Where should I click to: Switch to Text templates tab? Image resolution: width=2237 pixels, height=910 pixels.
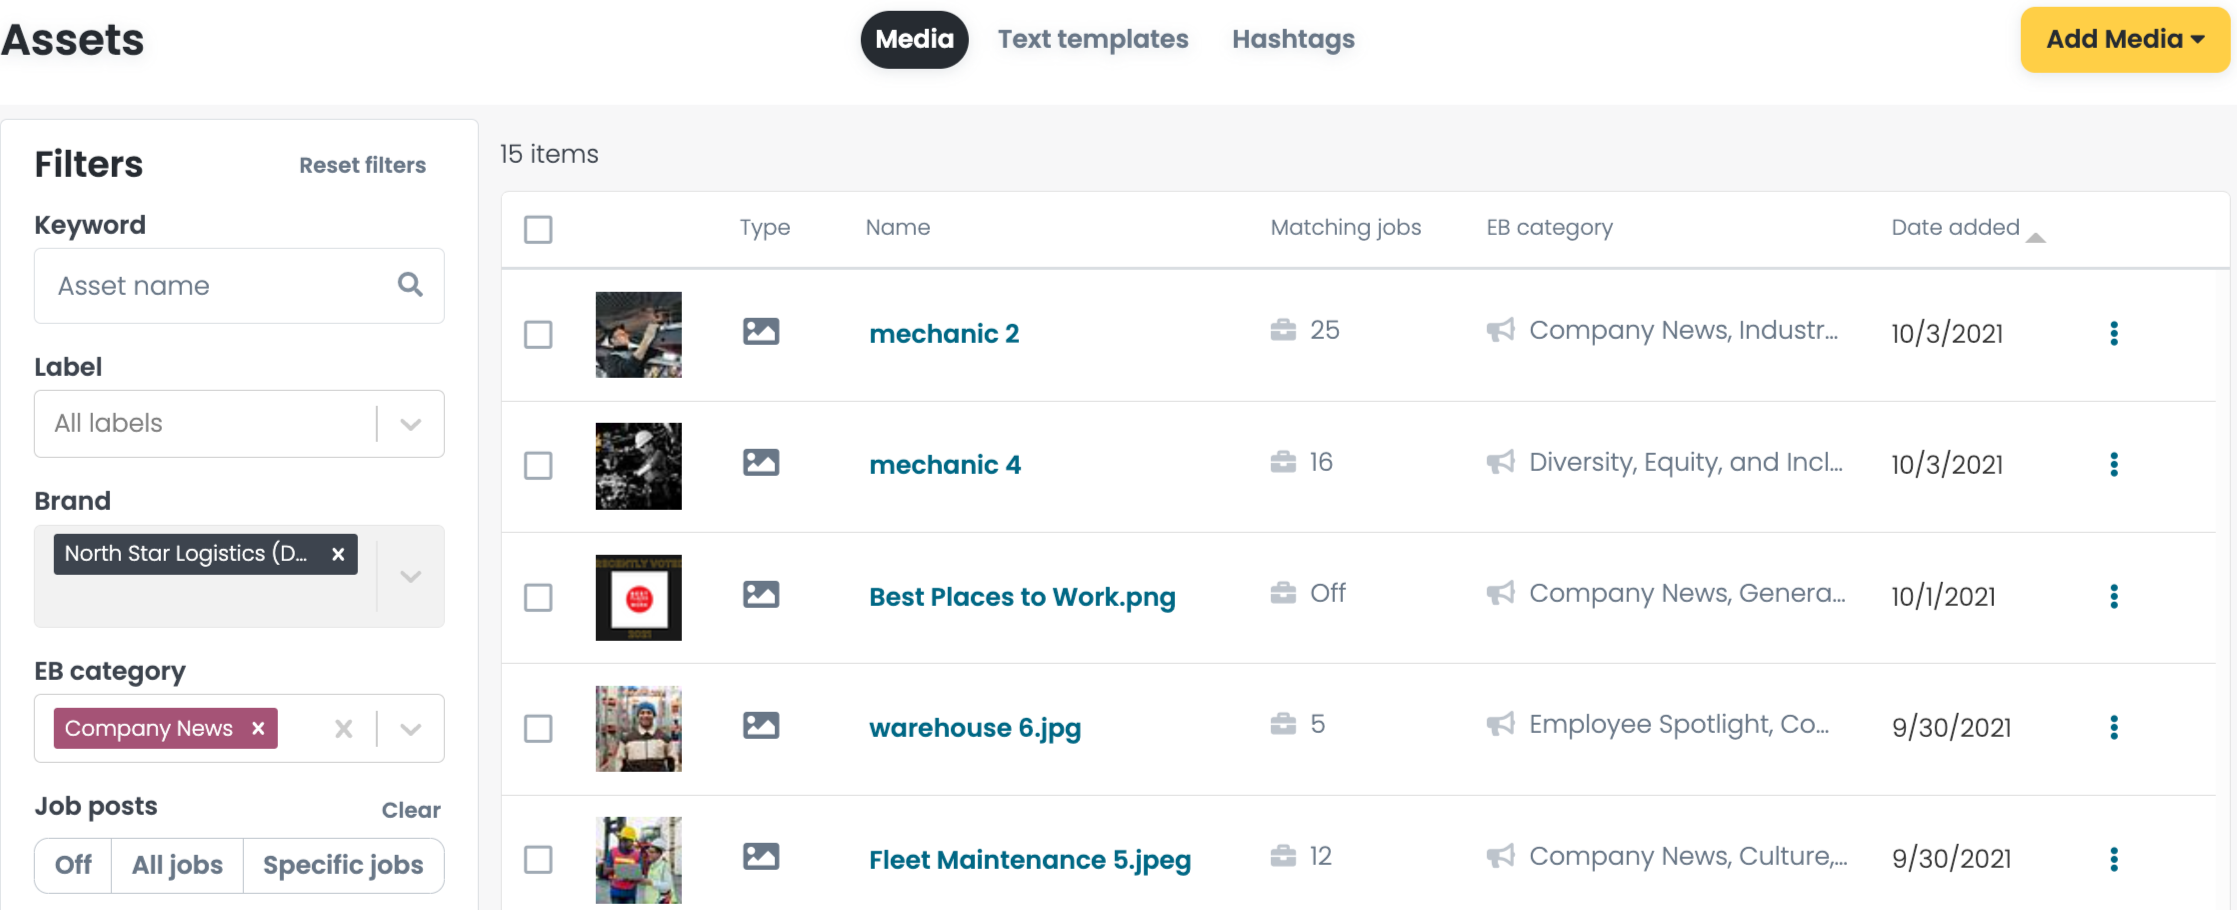(1093, 39)
